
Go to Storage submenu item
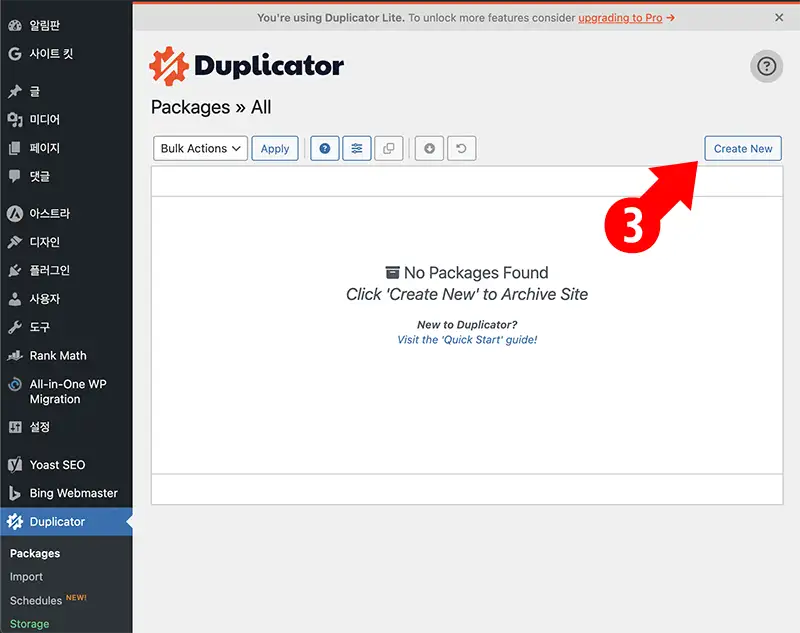30,624
